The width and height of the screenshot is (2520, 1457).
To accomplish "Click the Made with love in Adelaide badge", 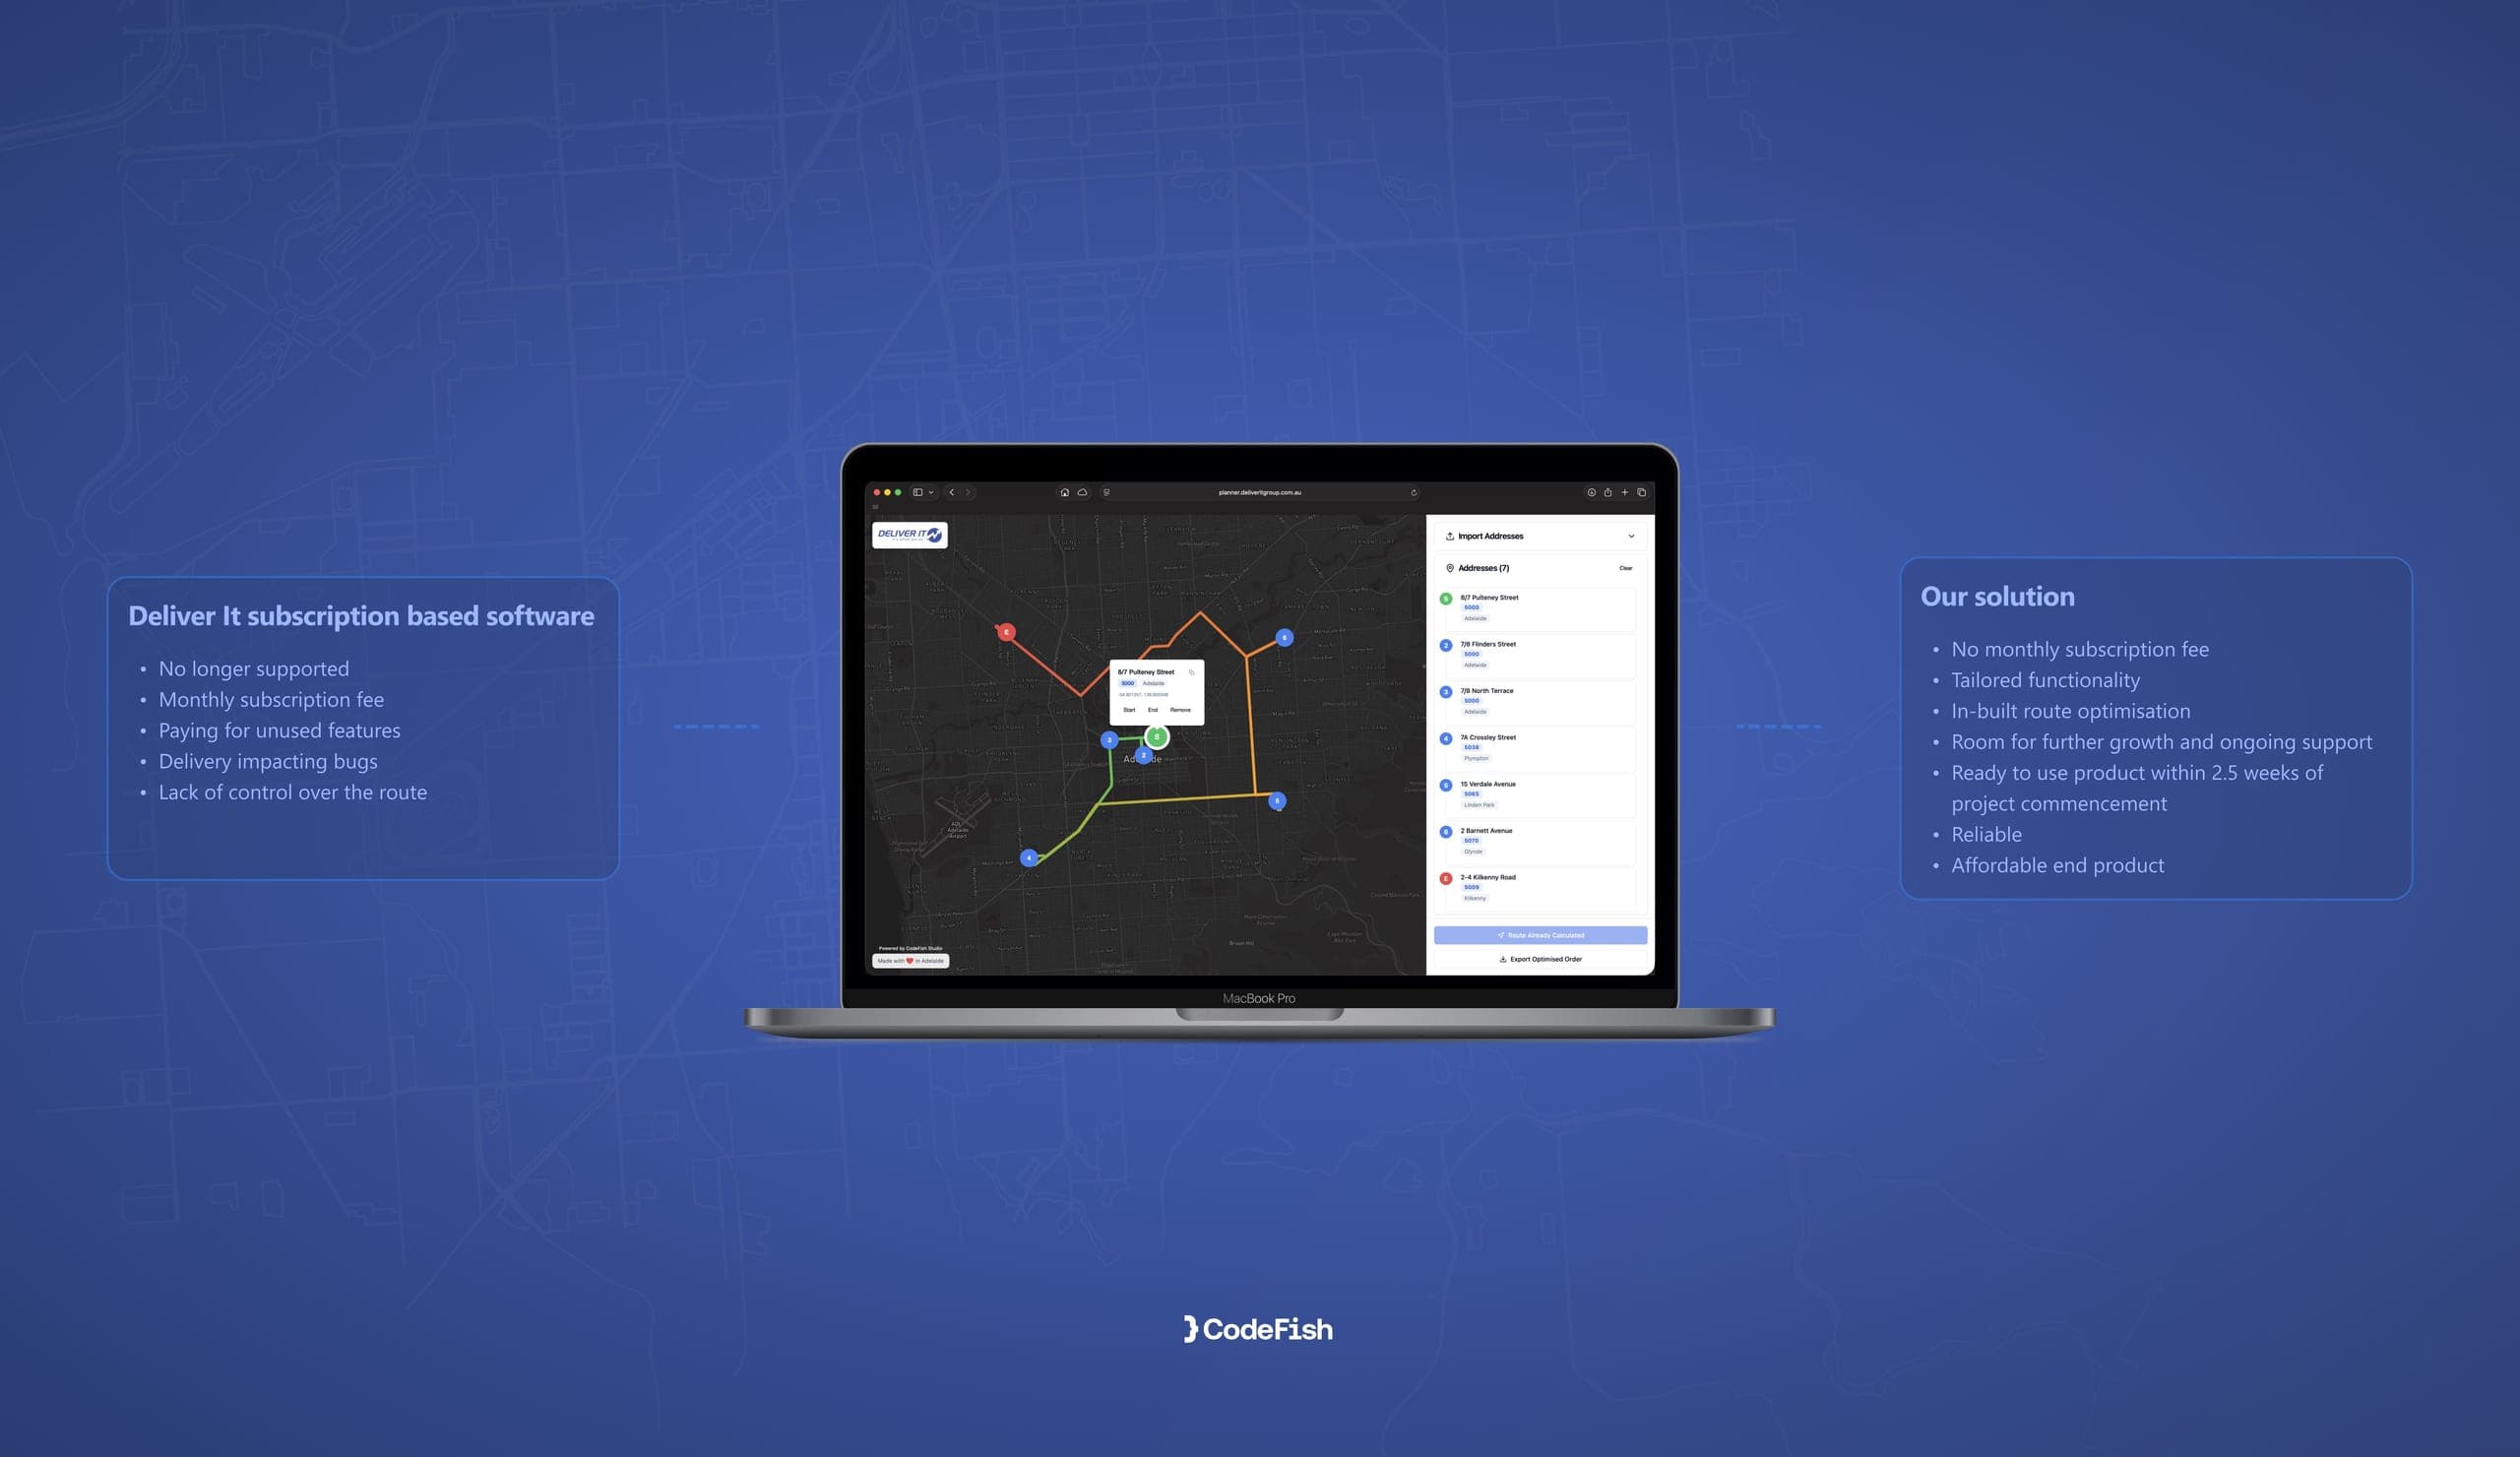I will point(910,961).
